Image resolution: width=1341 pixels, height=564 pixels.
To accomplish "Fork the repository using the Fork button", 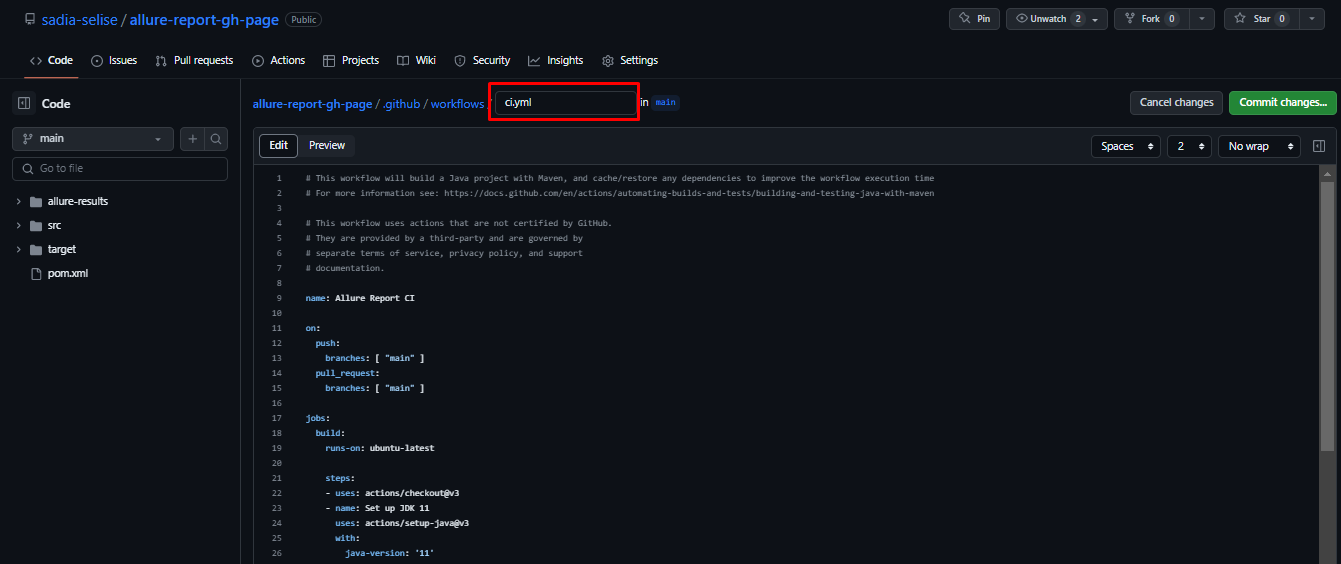I will tap(1151, 19).
